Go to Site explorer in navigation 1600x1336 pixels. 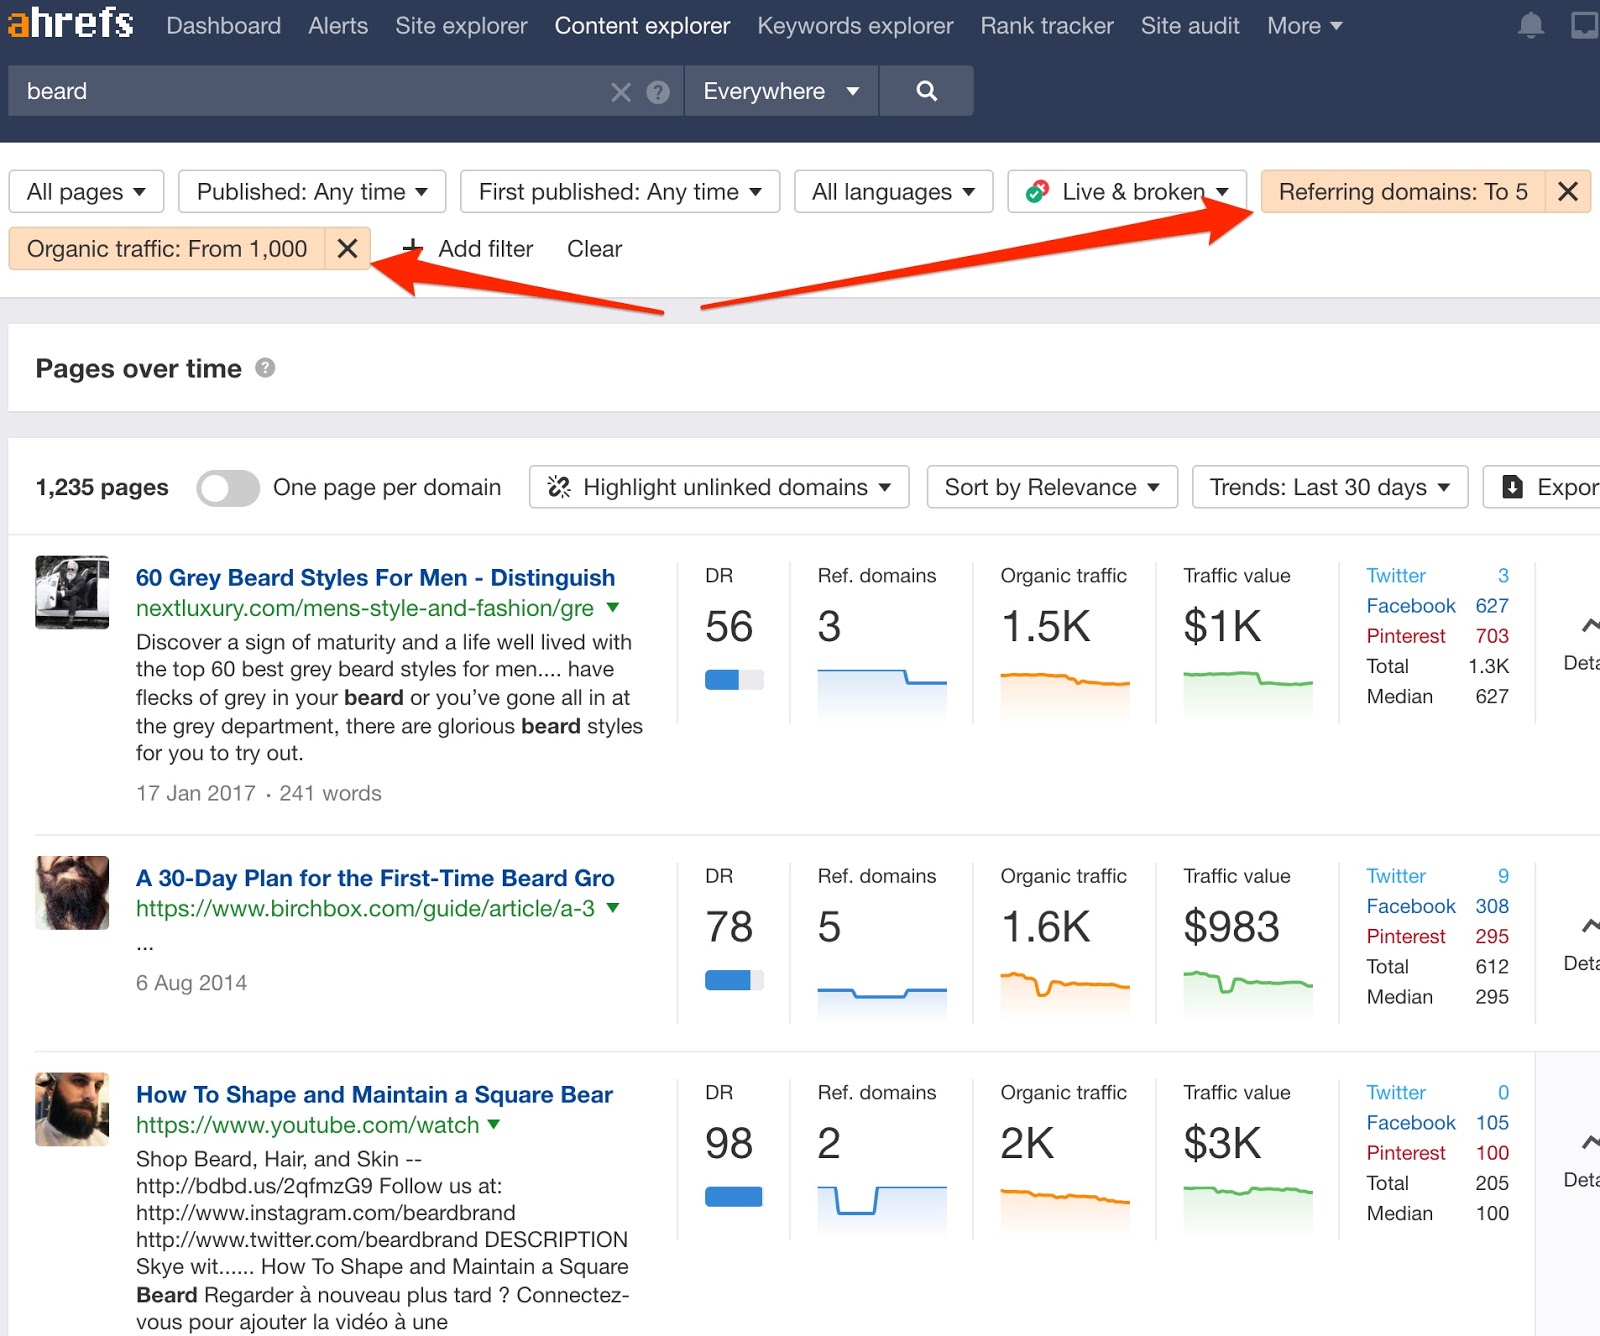pos(461,26)
